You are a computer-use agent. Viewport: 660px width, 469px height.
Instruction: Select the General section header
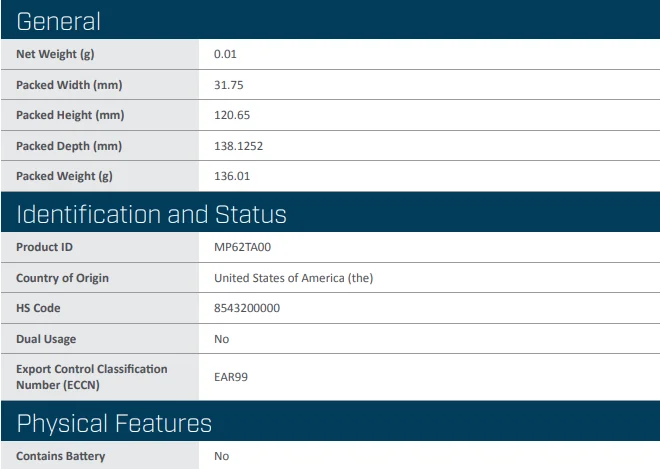point(59,21)
